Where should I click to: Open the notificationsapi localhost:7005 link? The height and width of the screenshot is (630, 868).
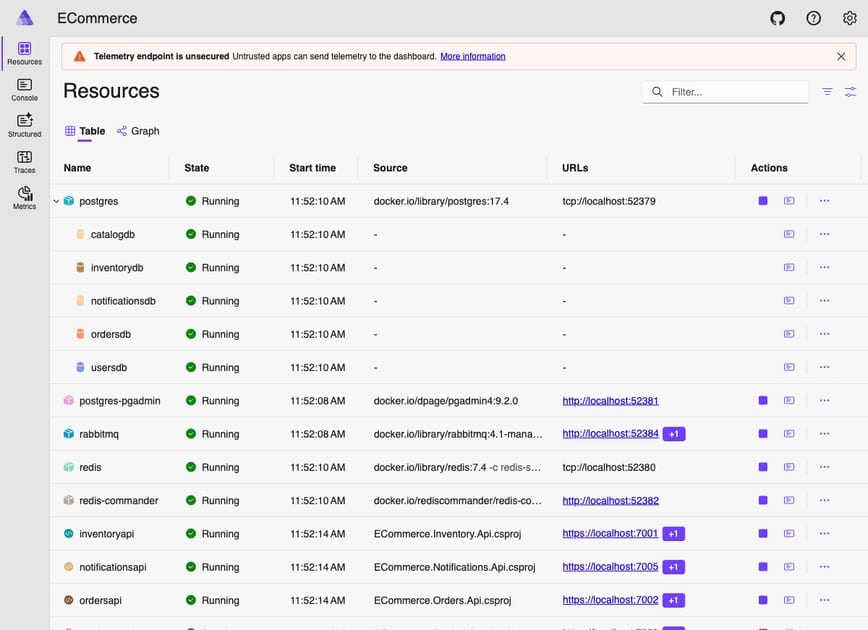(610, 566)
